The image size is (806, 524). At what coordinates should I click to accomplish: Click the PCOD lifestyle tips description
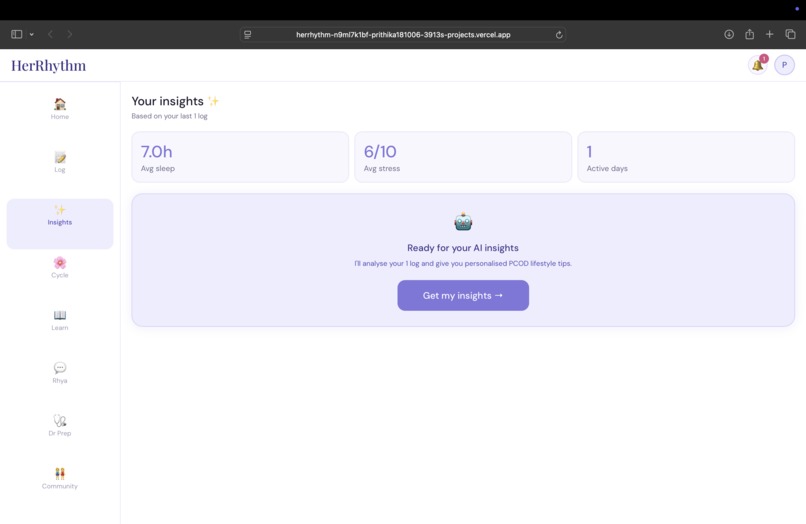(x=463, y=263)
